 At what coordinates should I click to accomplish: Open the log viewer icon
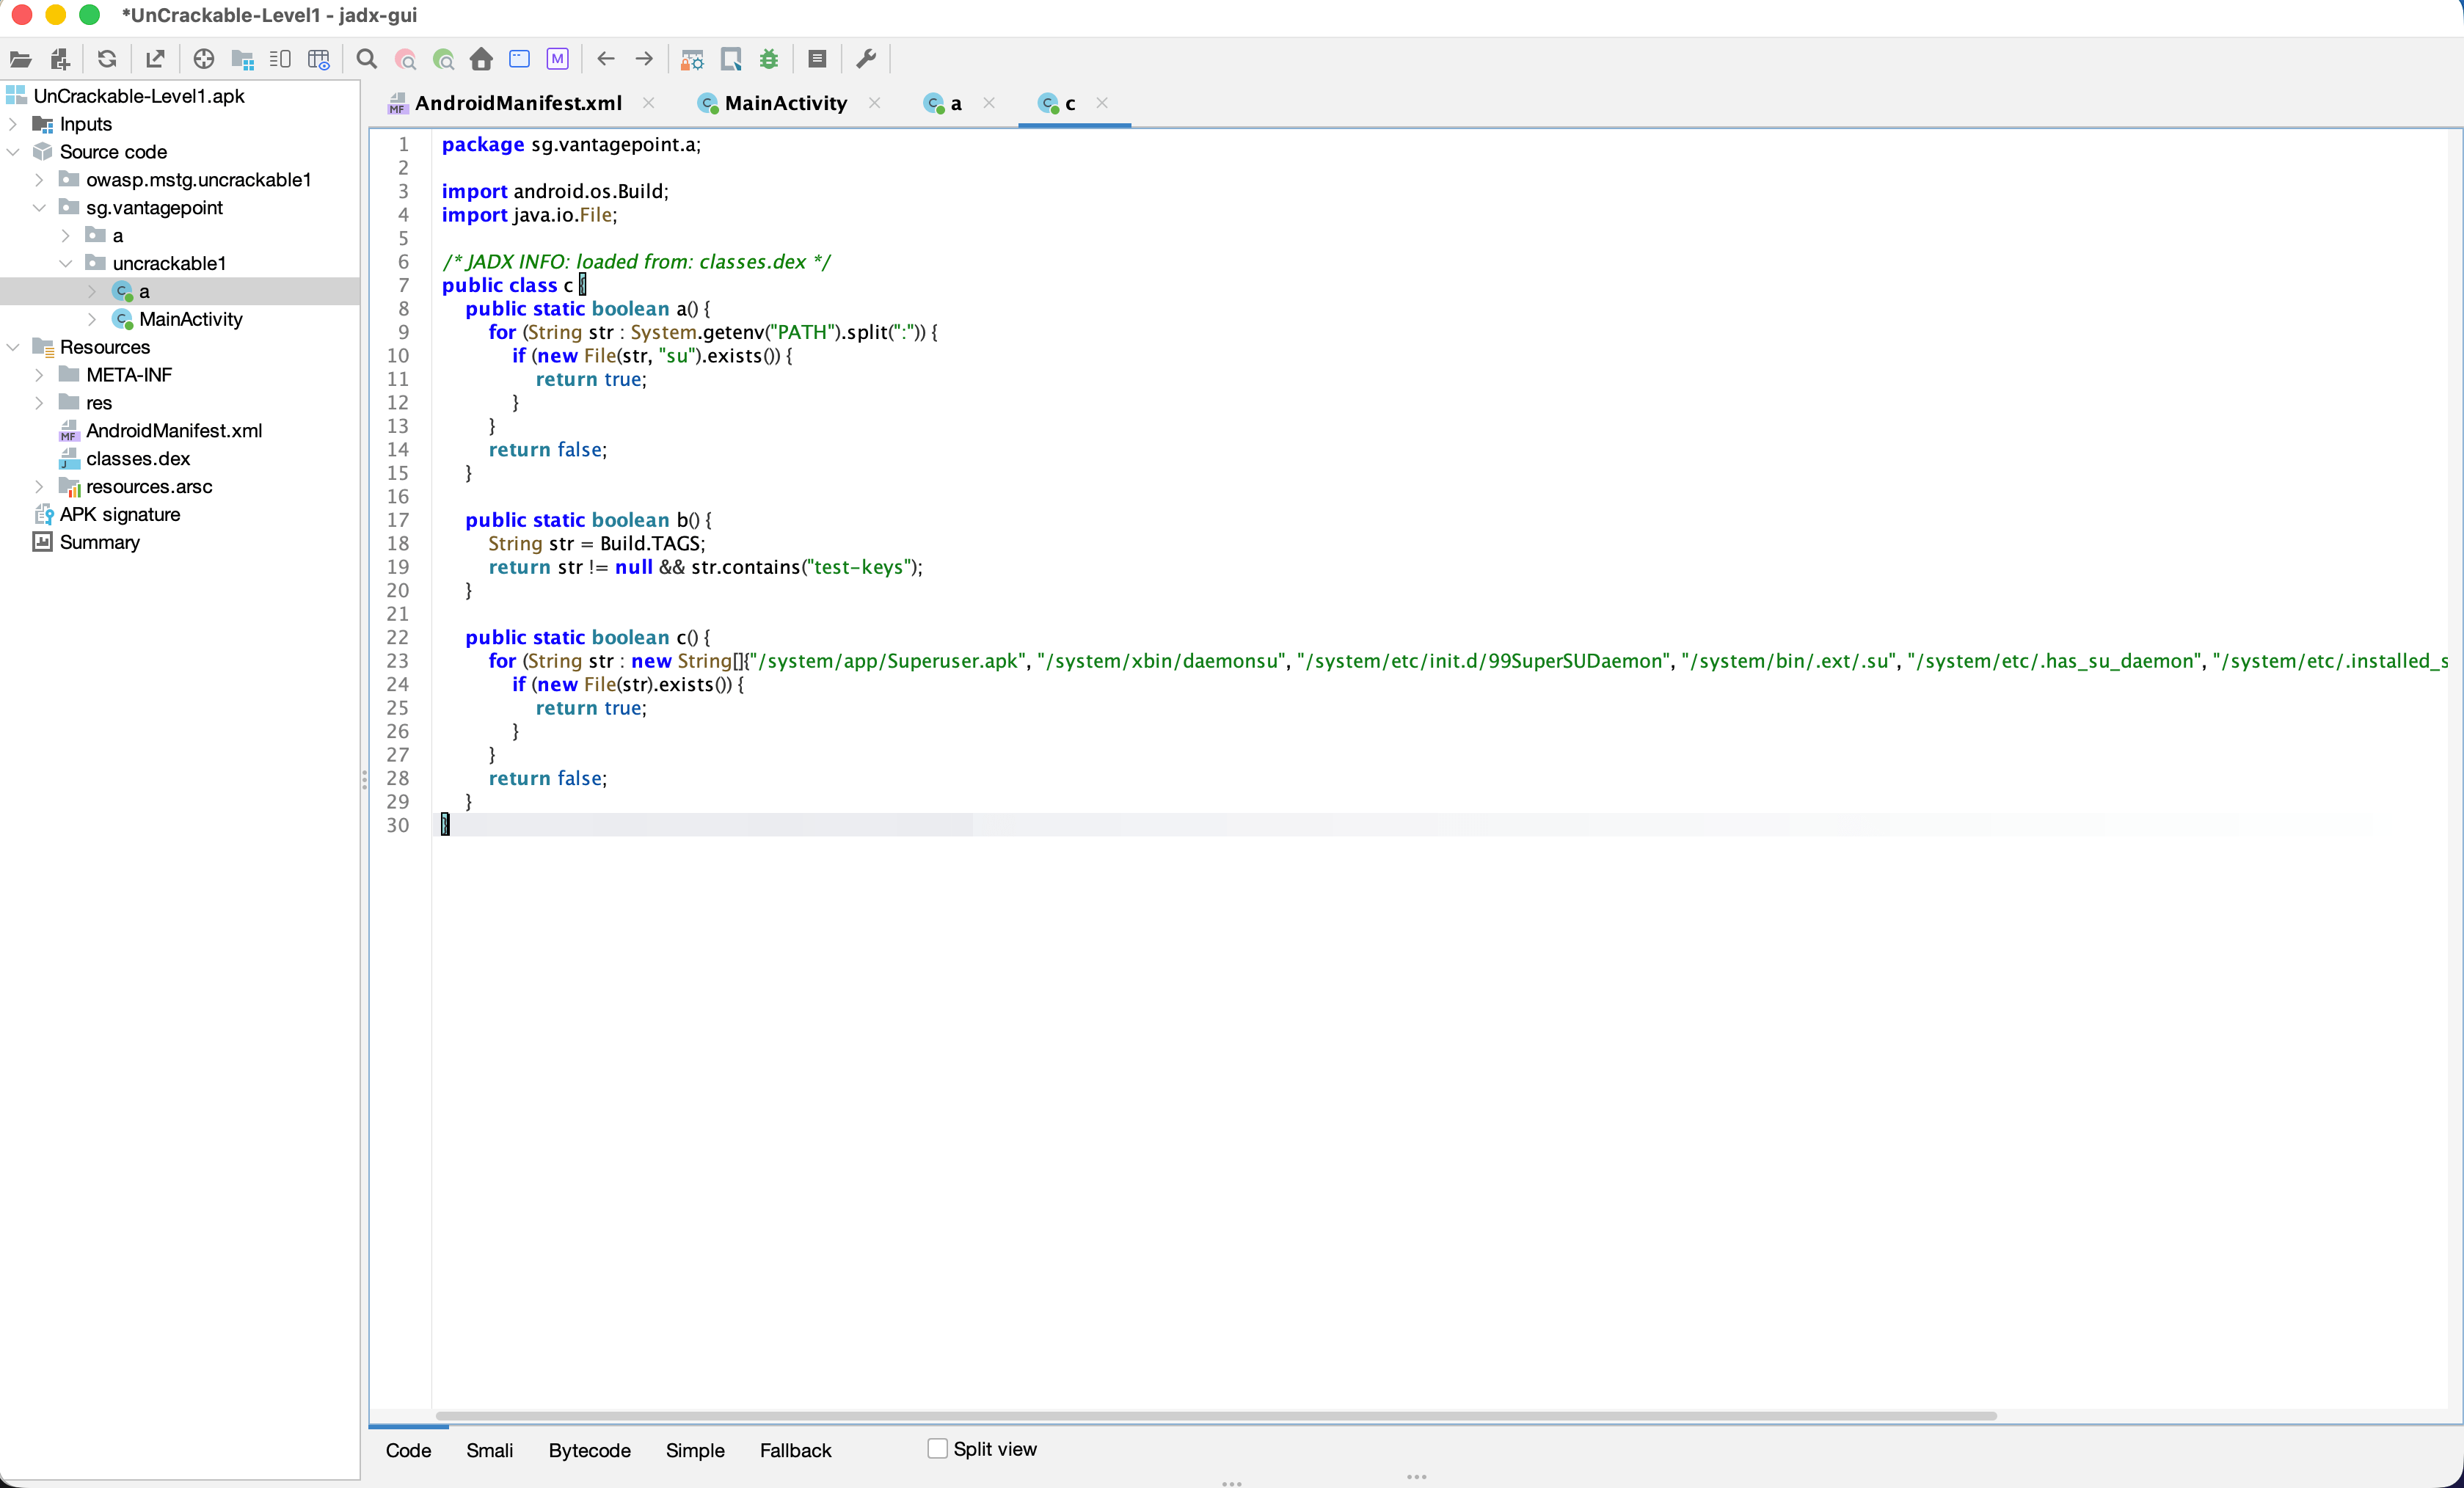pyautogui.click(x=817, y=59)
